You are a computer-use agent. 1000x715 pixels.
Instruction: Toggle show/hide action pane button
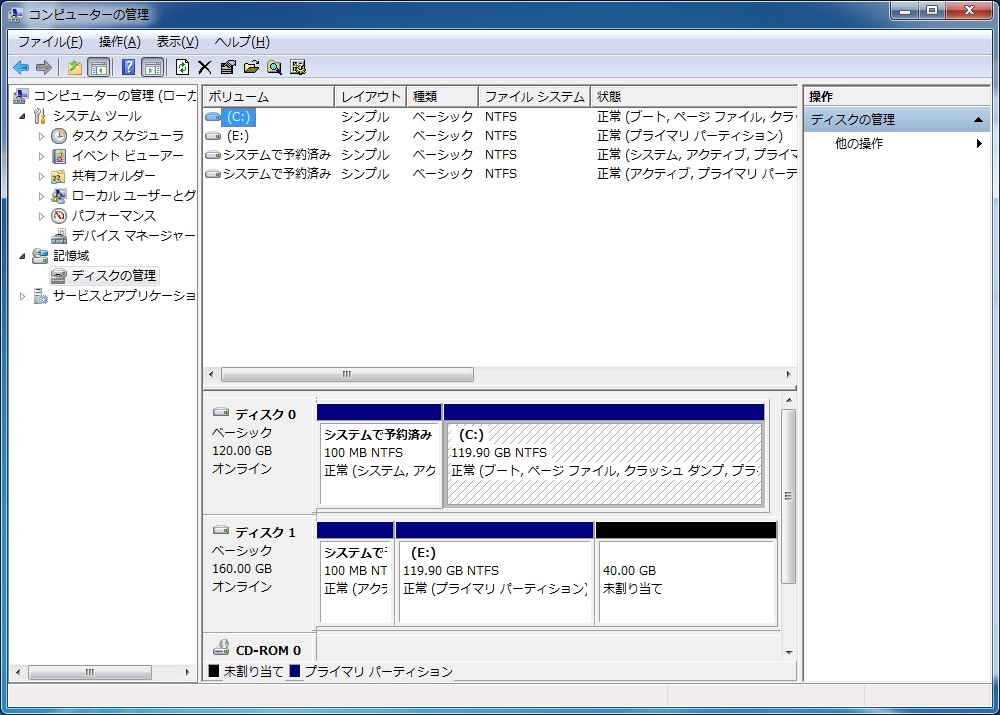click(153, 67)
